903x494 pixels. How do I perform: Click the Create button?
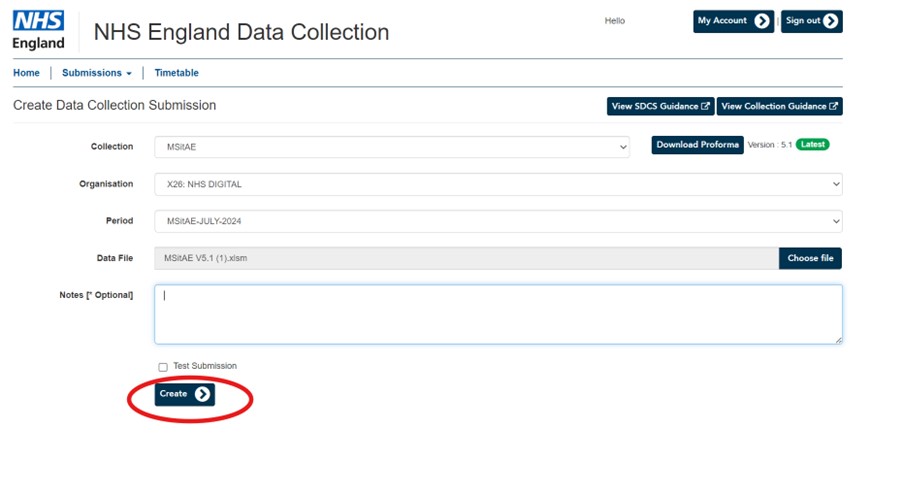(184, 394)
